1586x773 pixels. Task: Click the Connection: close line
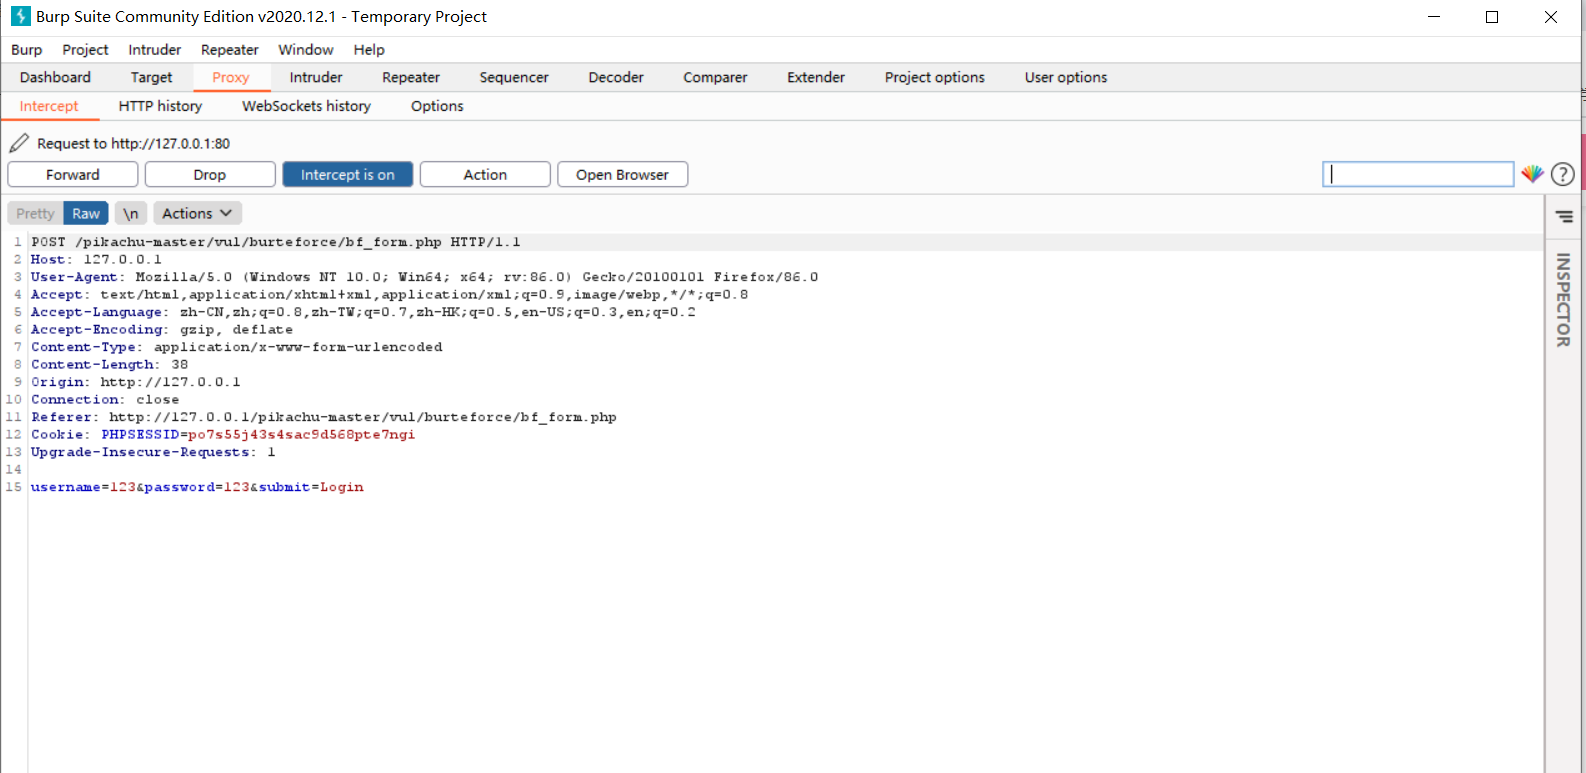pos(105,399)
